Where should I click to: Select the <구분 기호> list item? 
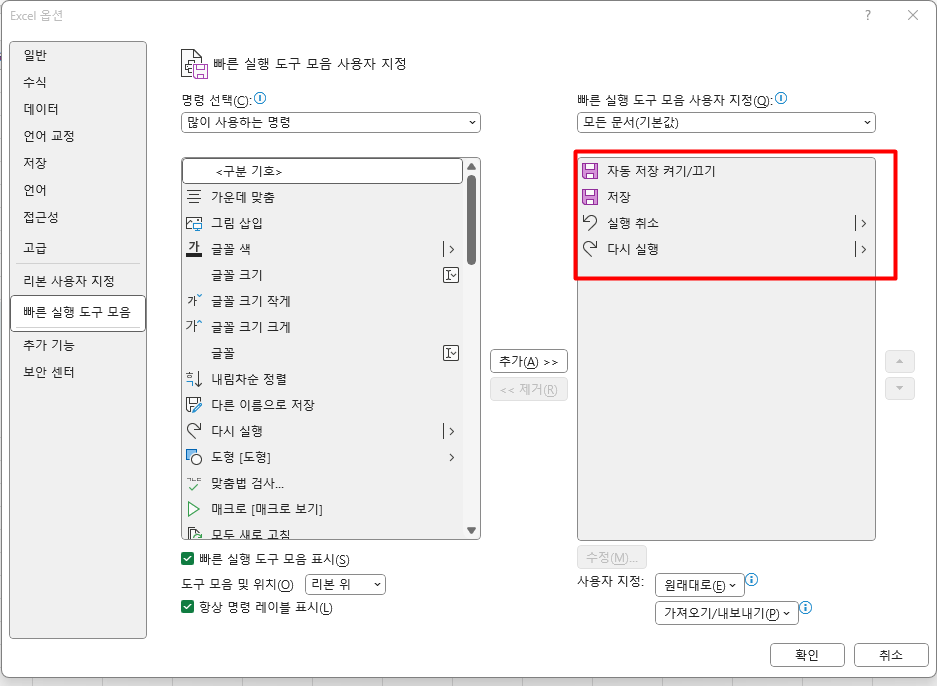[x=323, y=172]
